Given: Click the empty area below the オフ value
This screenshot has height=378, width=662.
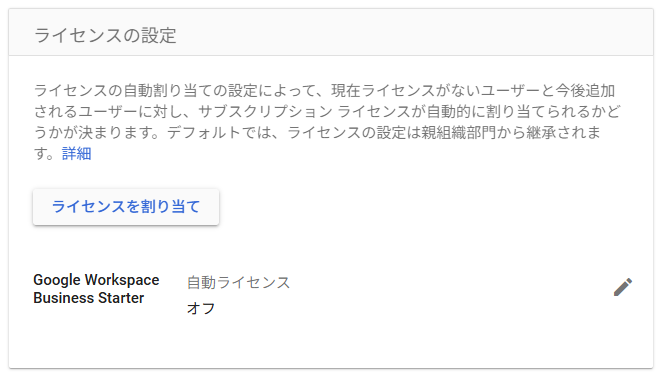Looking at the screenshot, I should click(331, 343).
